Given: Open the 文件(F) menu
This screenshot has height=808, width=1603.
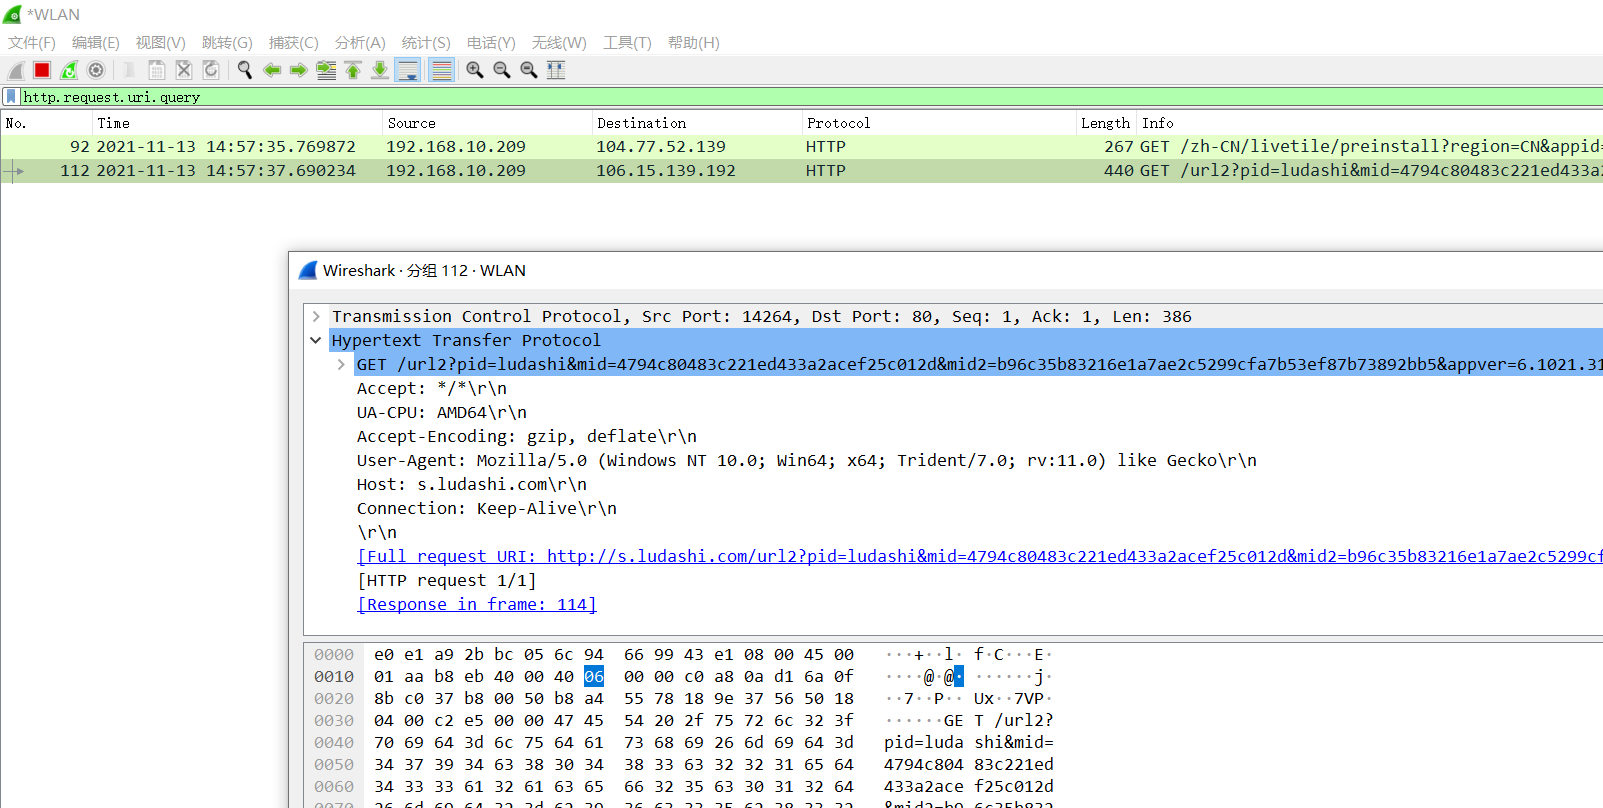Looking at the screenshot, I should point(32,43).
